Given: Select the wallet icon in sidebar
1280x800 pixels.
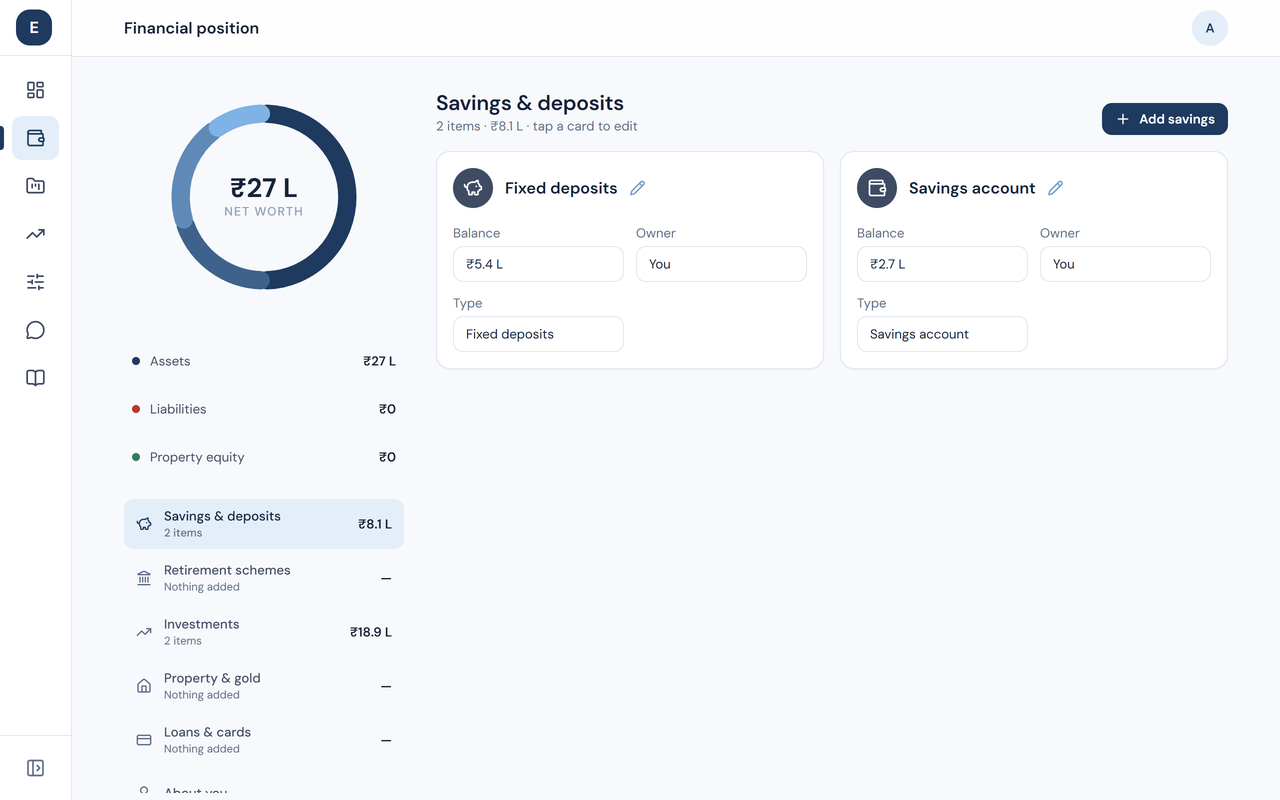Looking at the screenshot, I should [x=35, y=138].
